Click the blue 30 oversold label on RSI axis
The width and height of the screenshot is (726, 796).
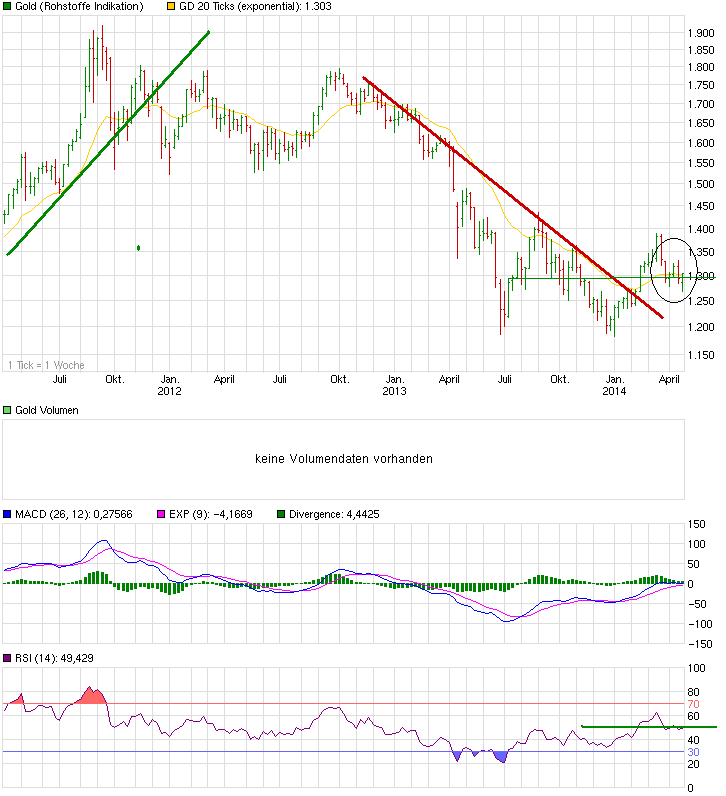[694, 752]
